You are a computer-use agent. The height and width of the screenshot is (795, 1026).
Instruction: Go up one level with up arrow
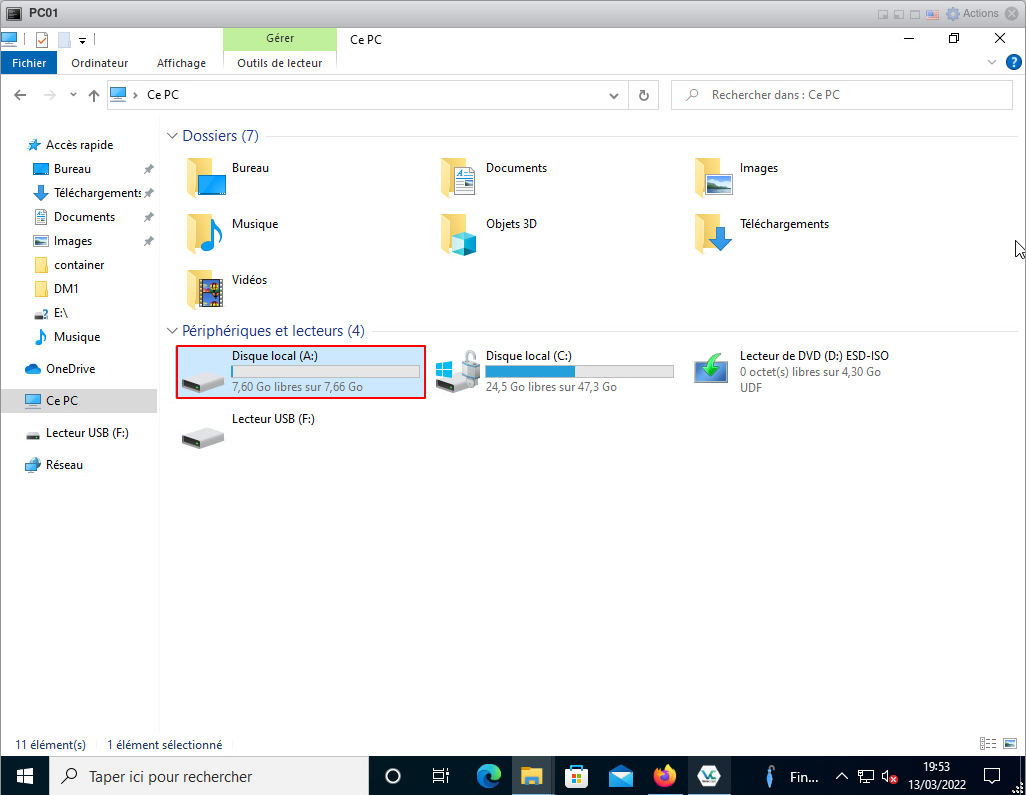coord(94,95)
